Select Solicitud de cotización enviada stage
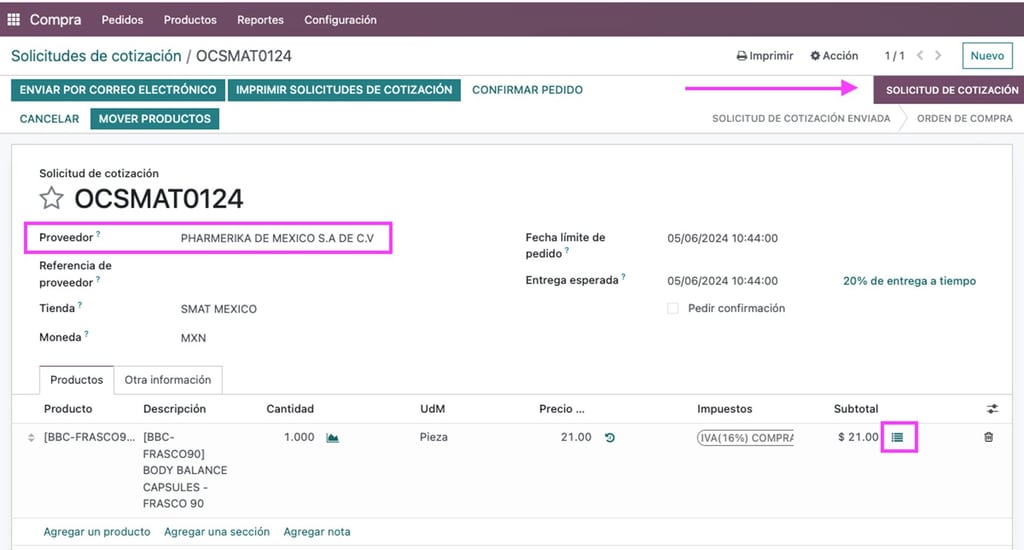Image resolution: width=1024 pixels, height=550 pixels. [x=801, y=118]
